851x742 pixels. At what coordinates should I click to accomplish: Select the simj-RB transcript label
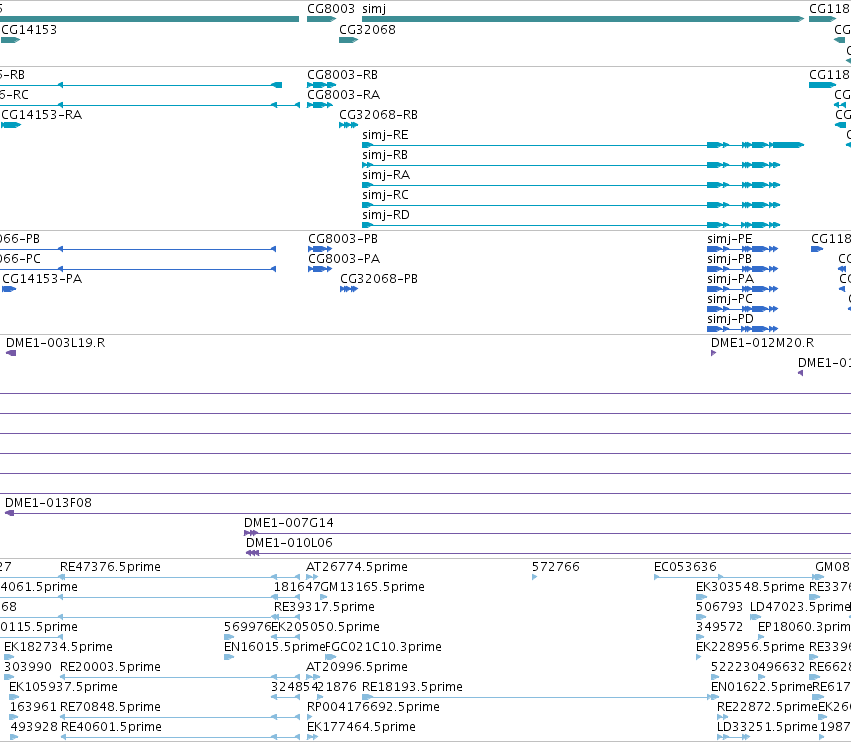point(385,155)
